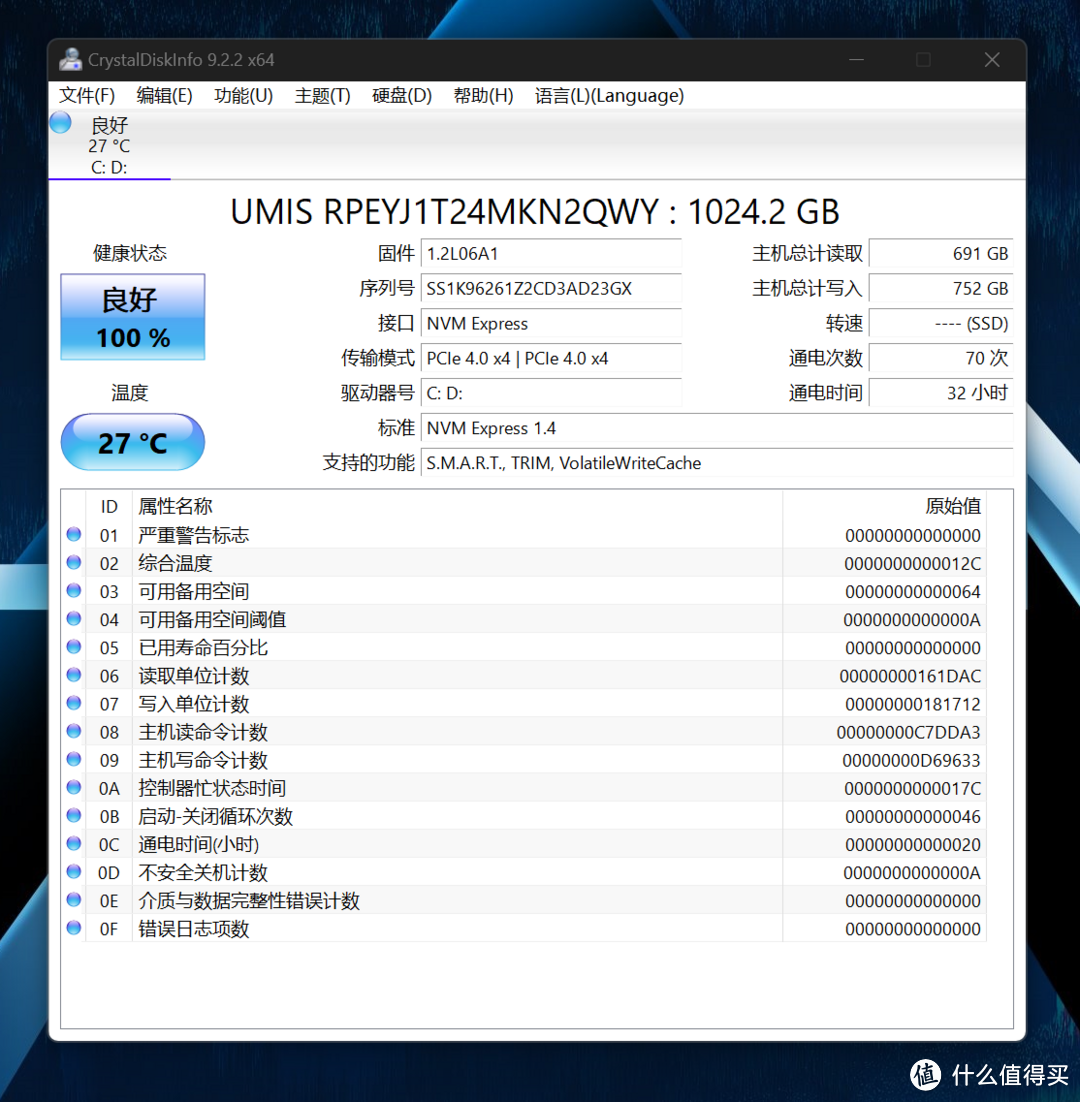The height and width of the screenshot is (1102, 1080).
Task: Open the 帮助(H) menu
Action: tap(483, 96)
